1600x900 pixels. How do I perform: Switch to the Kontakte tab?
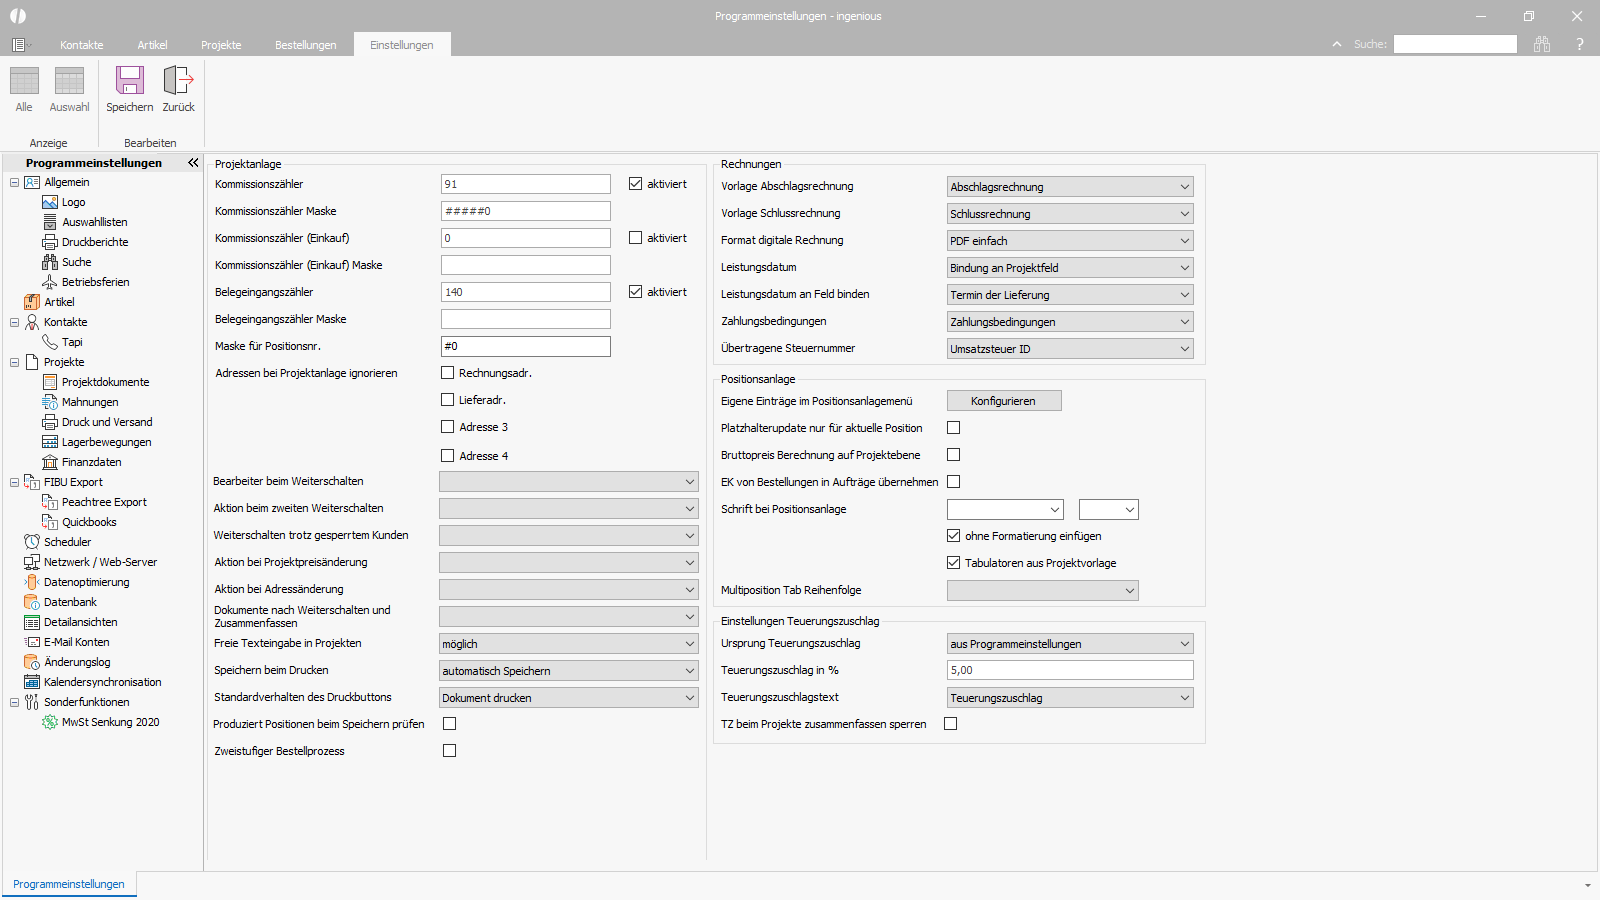(82, 45)
